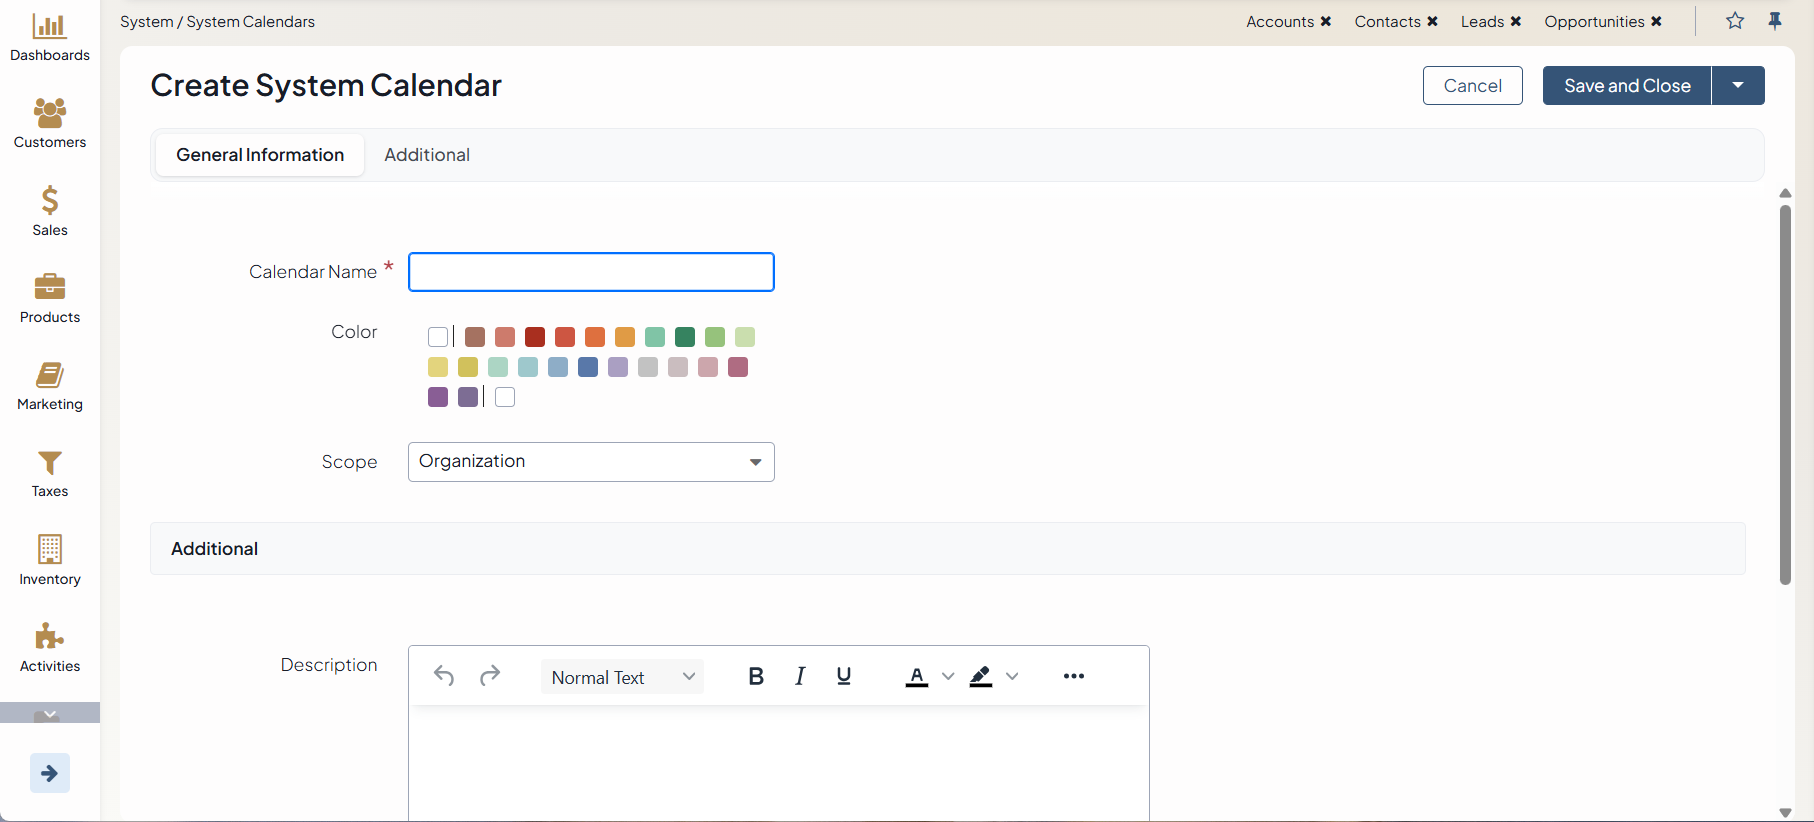Open the Marketing book icon
1814x822 pixels.
(x=49, y=376)
